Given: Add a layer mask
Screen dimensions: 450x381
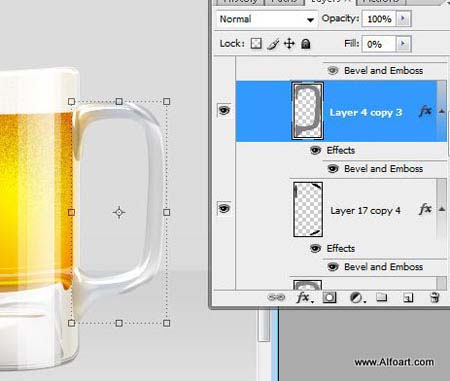Looking at the screenshot, I should click(329, 297).
